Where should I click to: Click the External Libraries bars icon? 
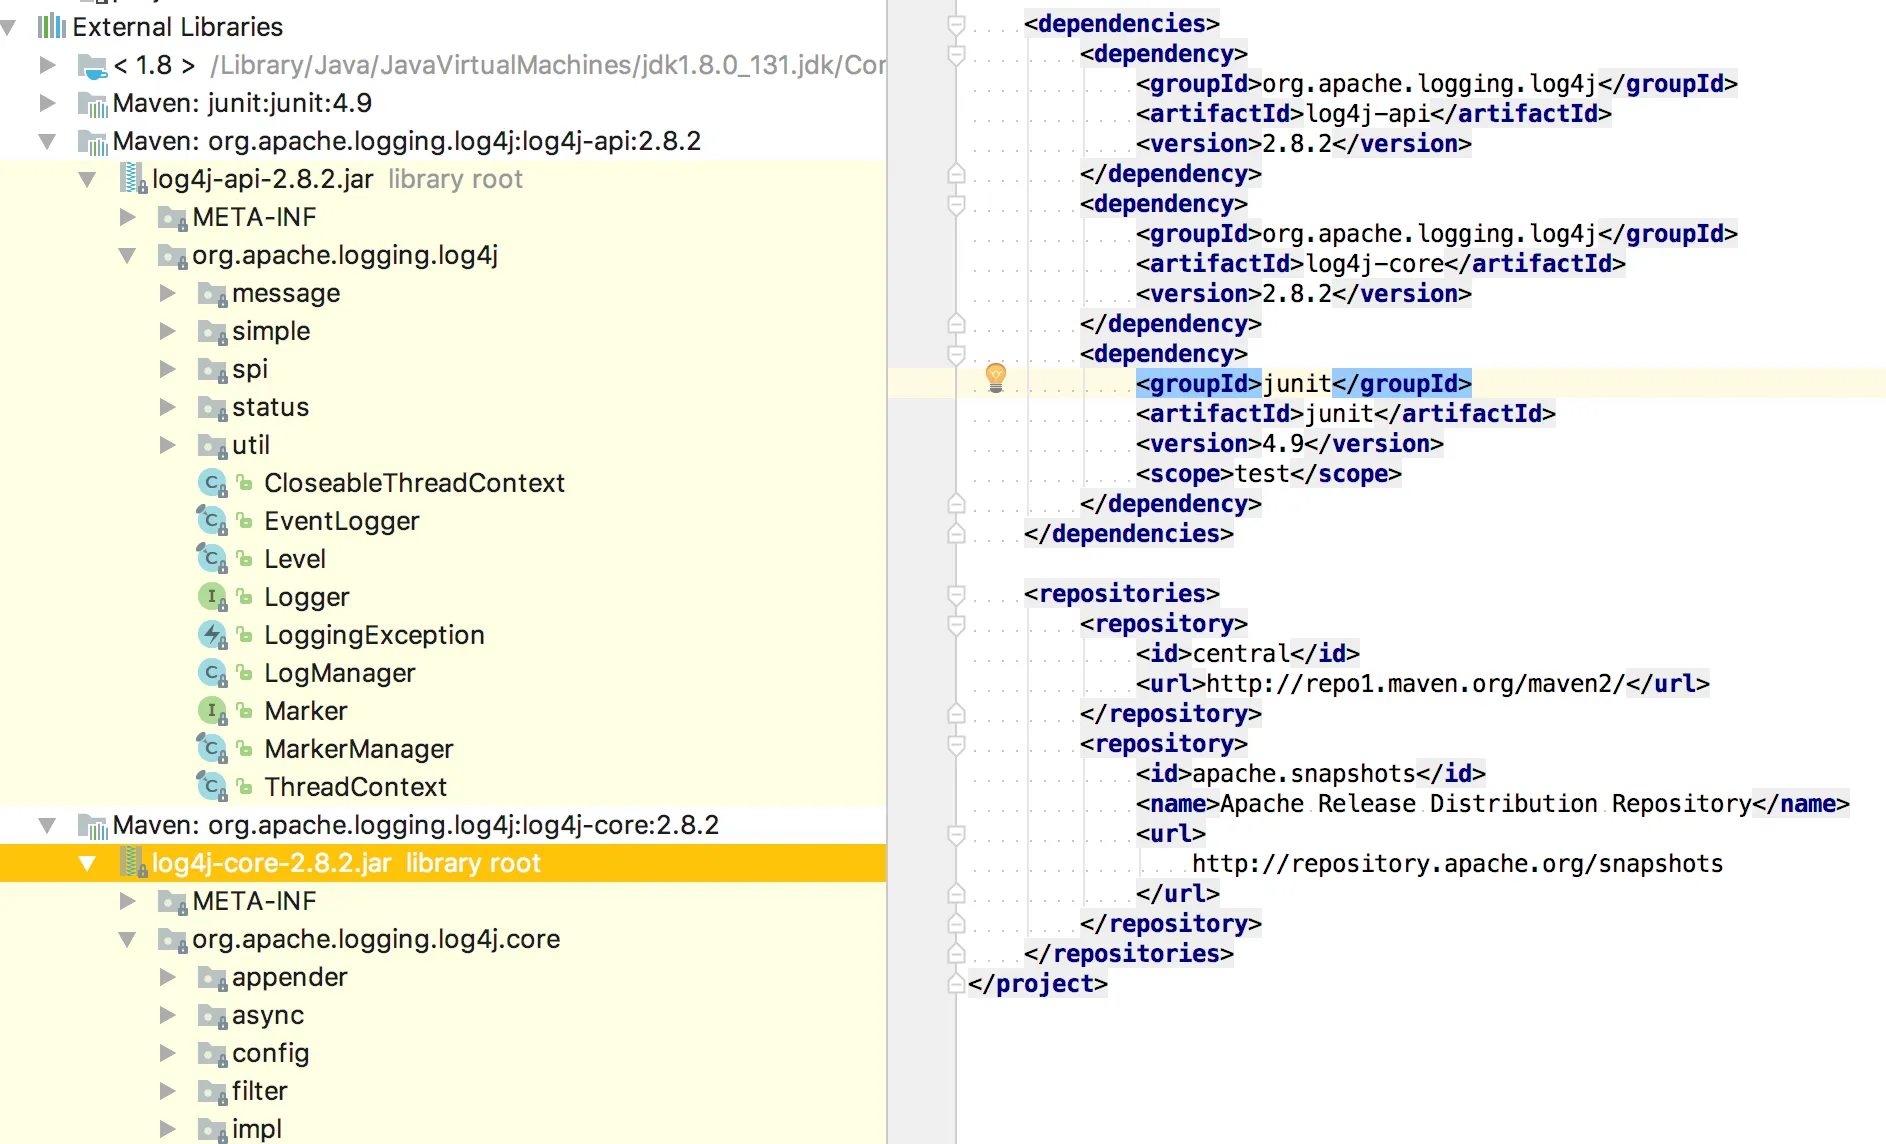[x=52, y=26]
